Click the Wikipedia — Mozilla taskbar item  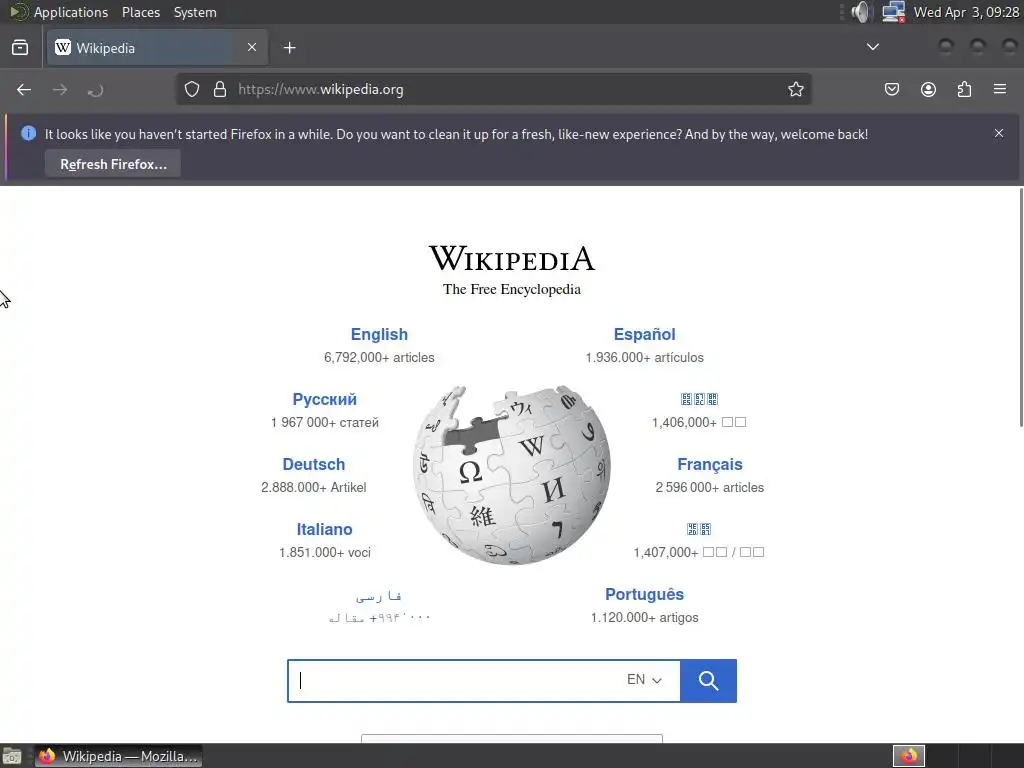click(118, 756)
